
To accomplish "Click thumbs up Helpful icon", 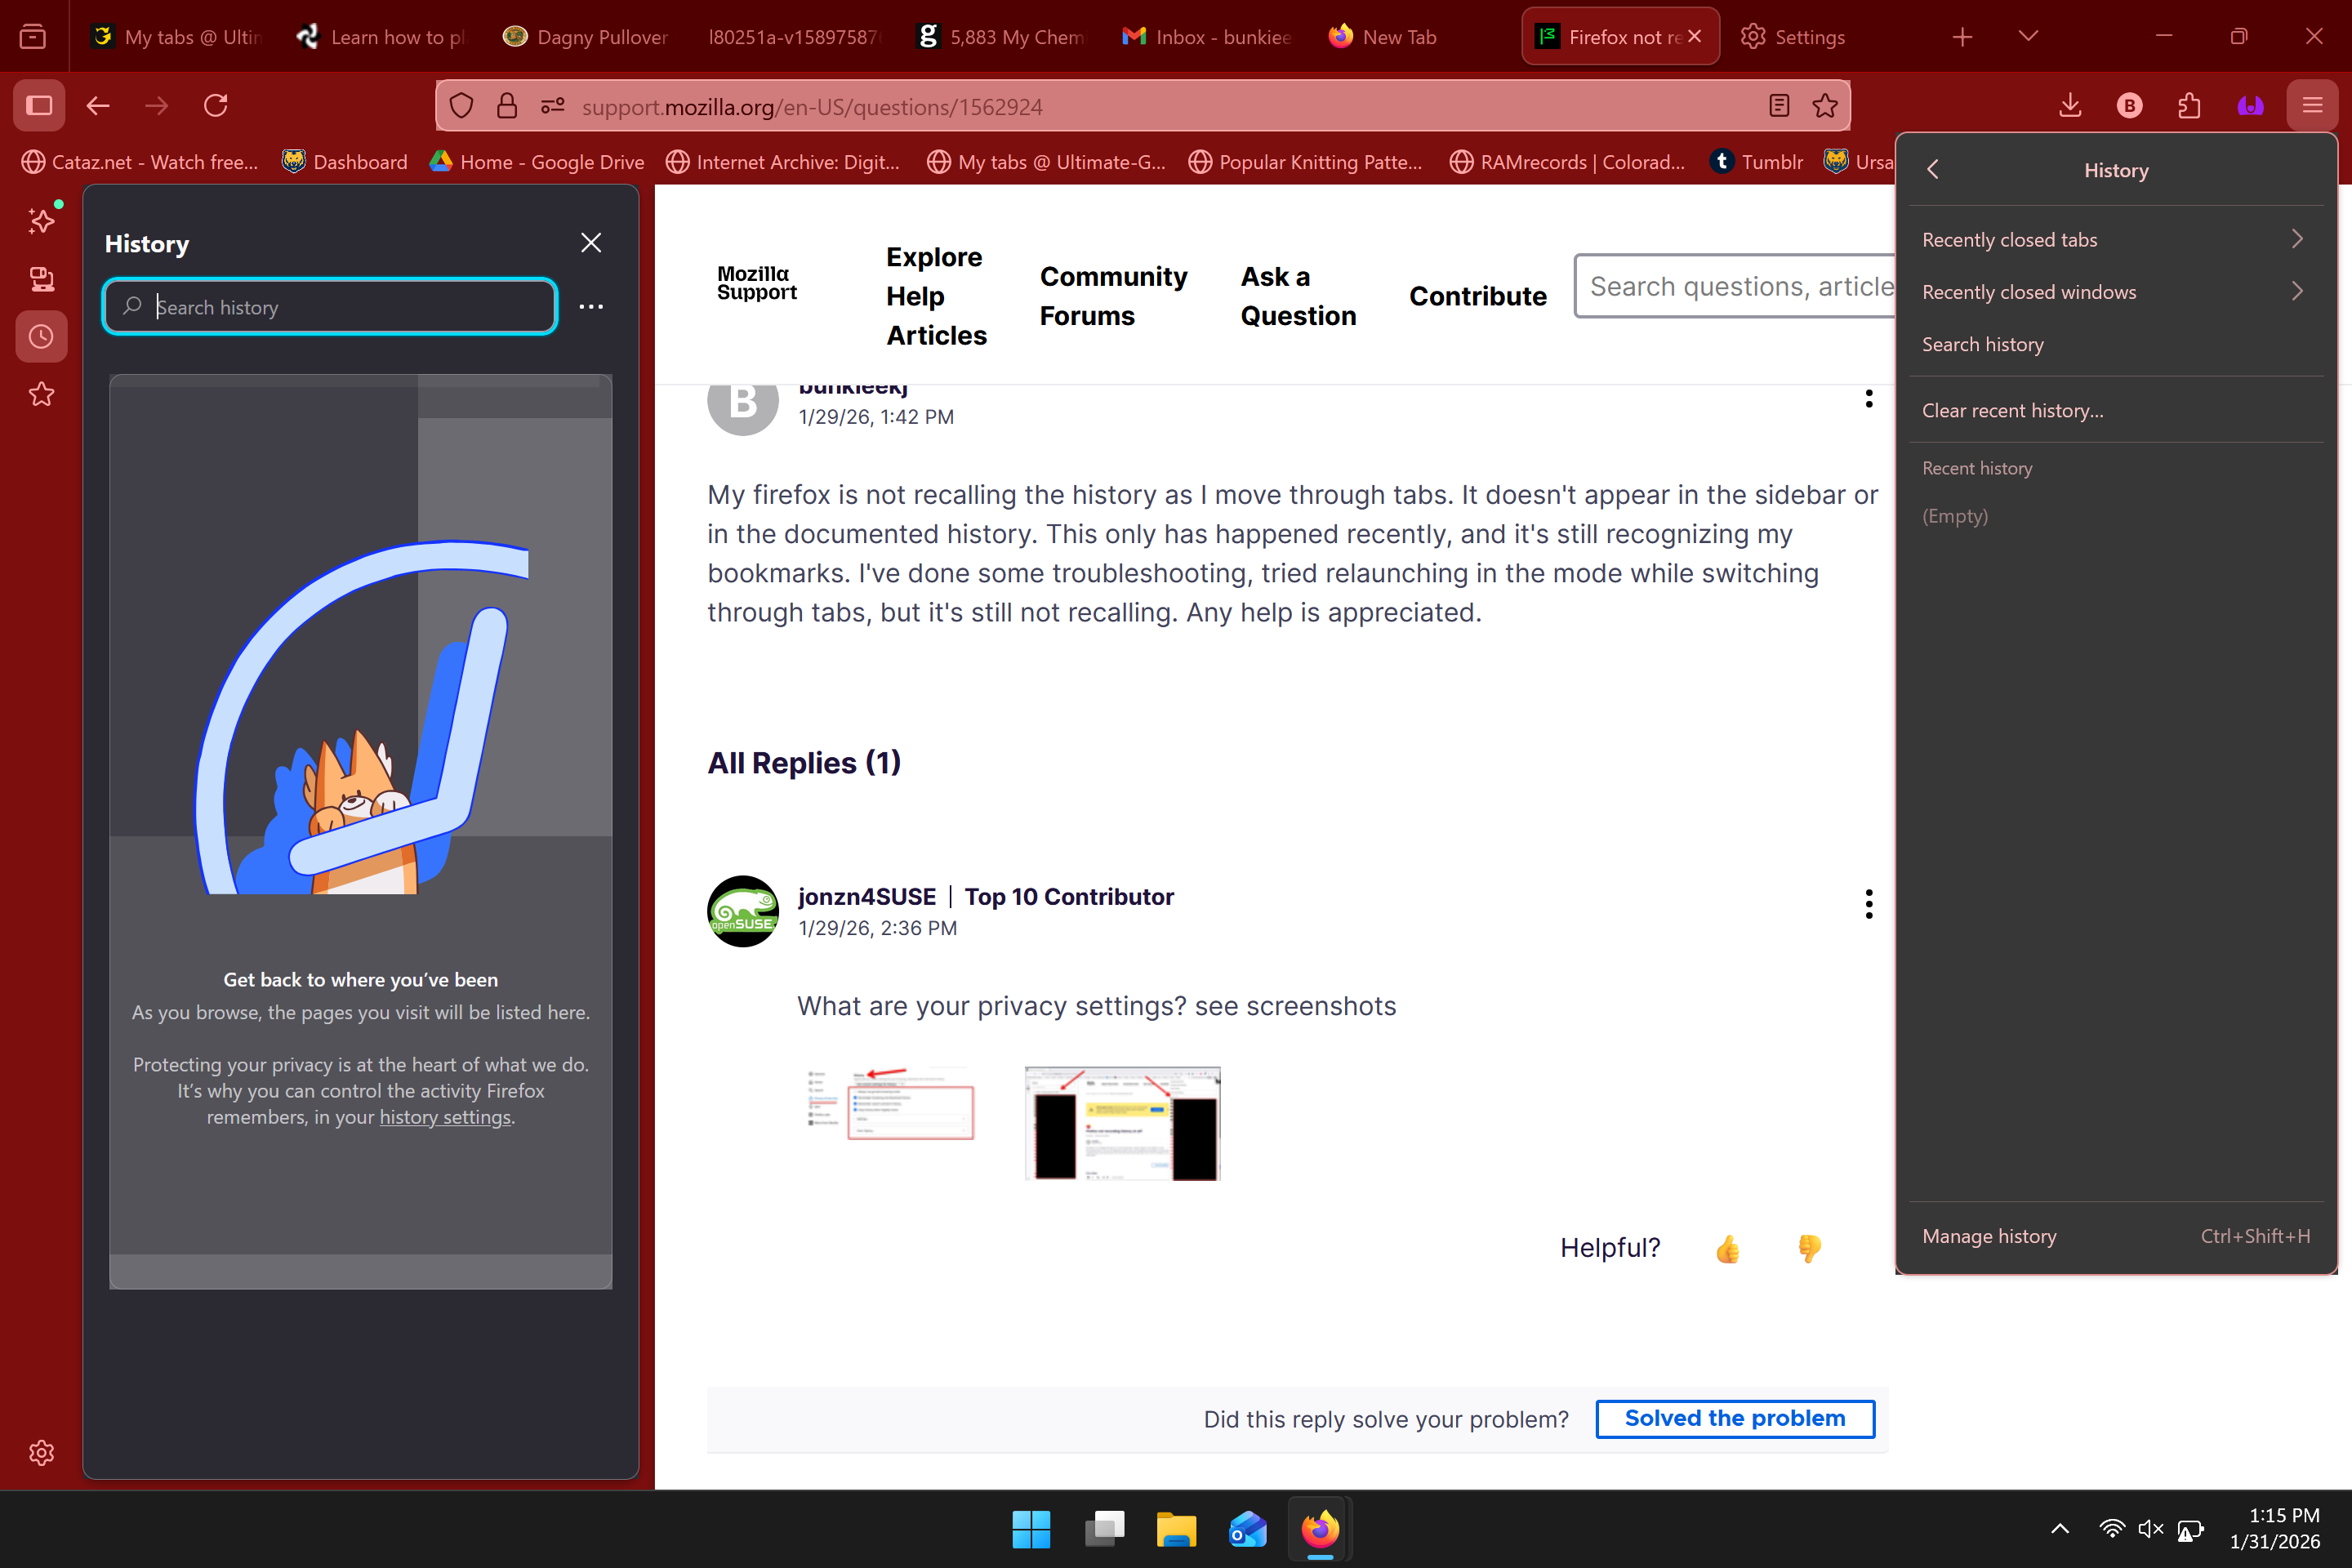I will [1727, 1249].
